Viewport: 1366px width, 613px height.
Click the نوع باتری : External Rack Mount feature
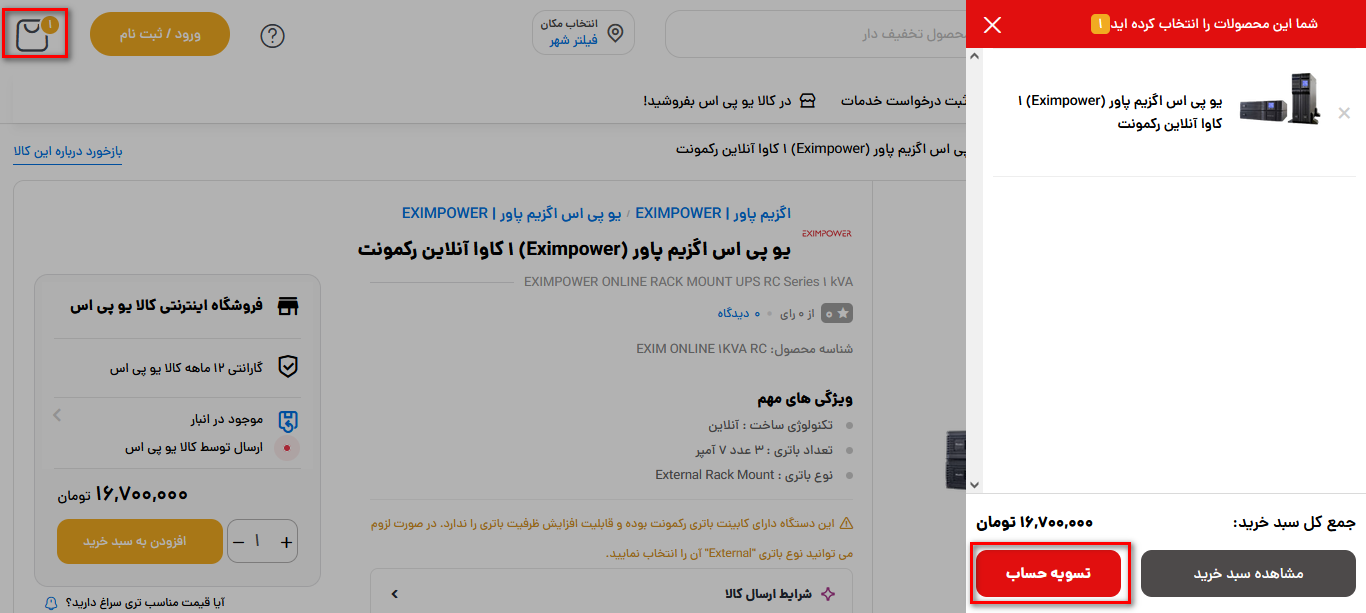tap(745, 475)
